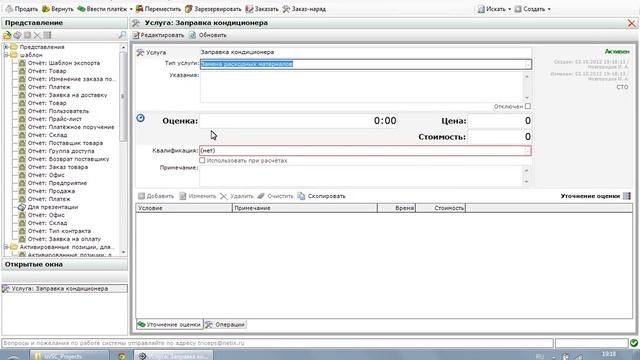Click the Вернуть return icon
This screenshot has width=640, height=360.
tap(46, 9)
